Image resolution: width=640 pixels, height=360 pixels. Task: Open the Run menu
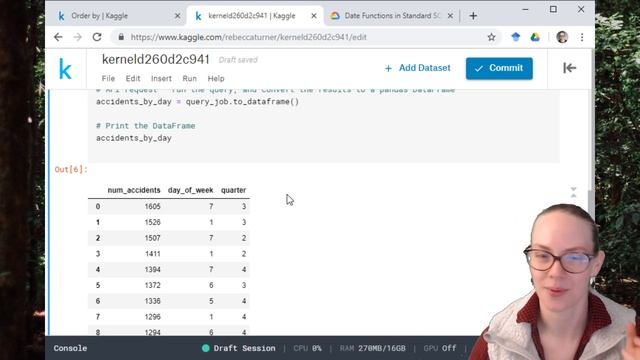point(189,78)
